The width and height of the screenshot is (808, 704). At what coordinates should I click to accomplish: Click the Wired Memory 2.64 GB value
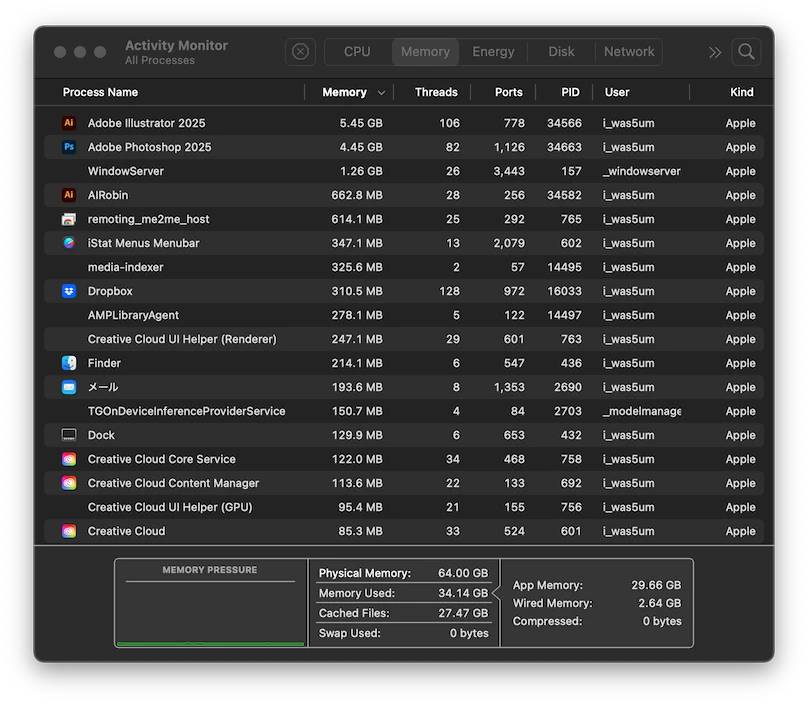pos(660,603)
